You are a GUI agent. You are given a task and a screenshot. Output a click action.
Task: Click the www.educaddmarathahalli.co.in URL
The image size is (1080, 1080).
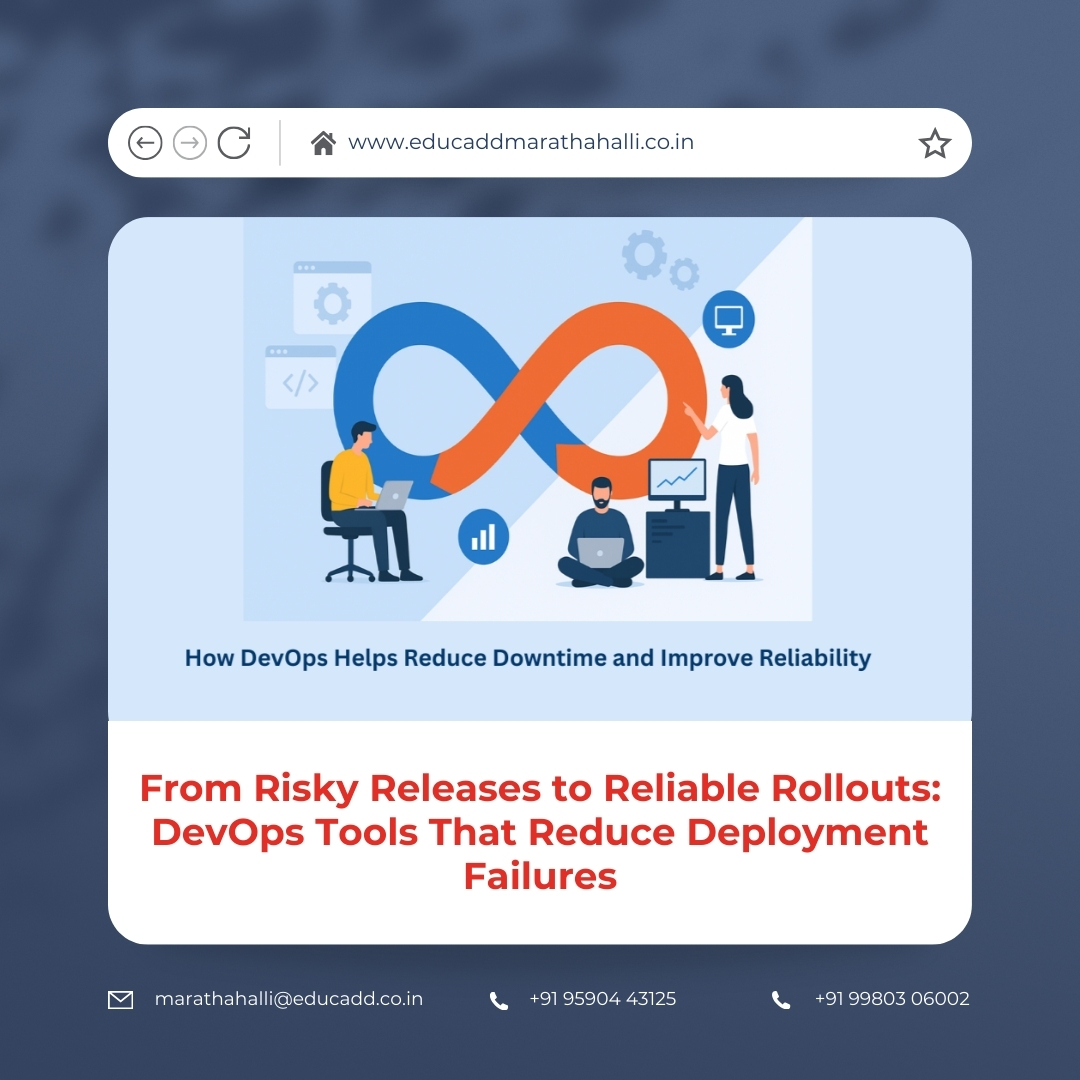521,142
